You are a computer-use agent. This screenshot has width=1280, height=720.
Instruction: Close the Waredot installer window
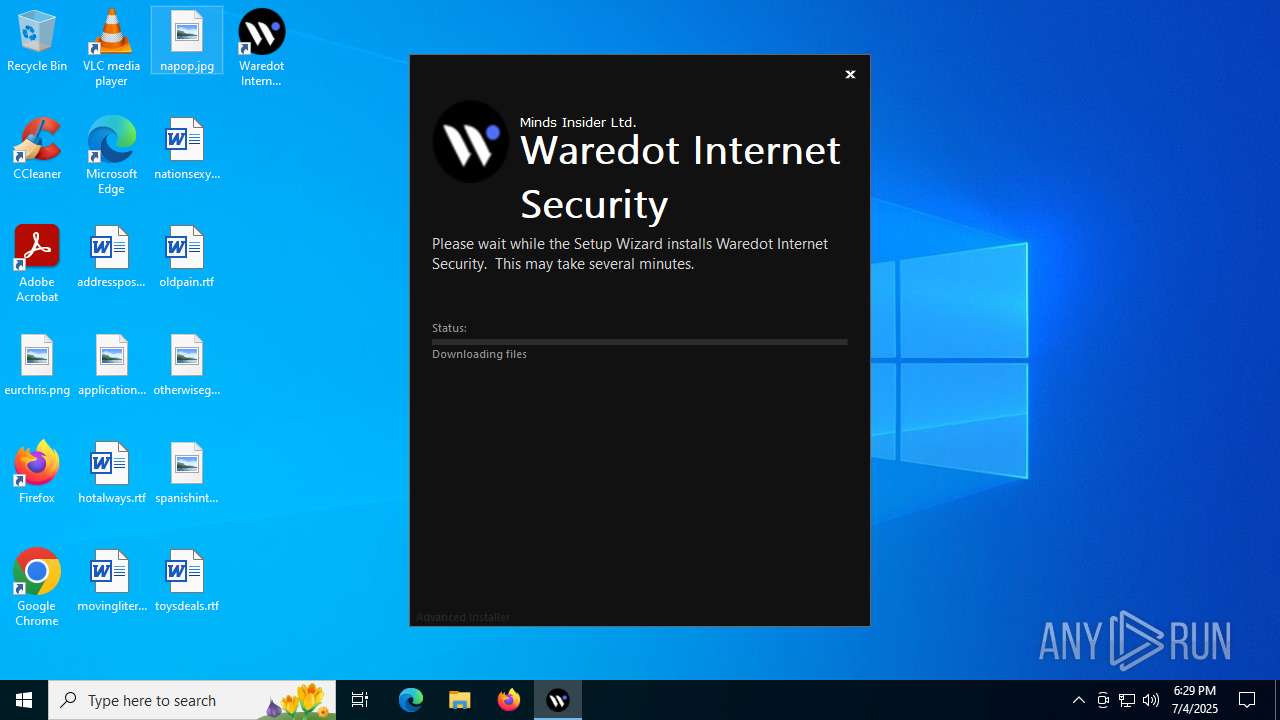(x=850, y=75)
